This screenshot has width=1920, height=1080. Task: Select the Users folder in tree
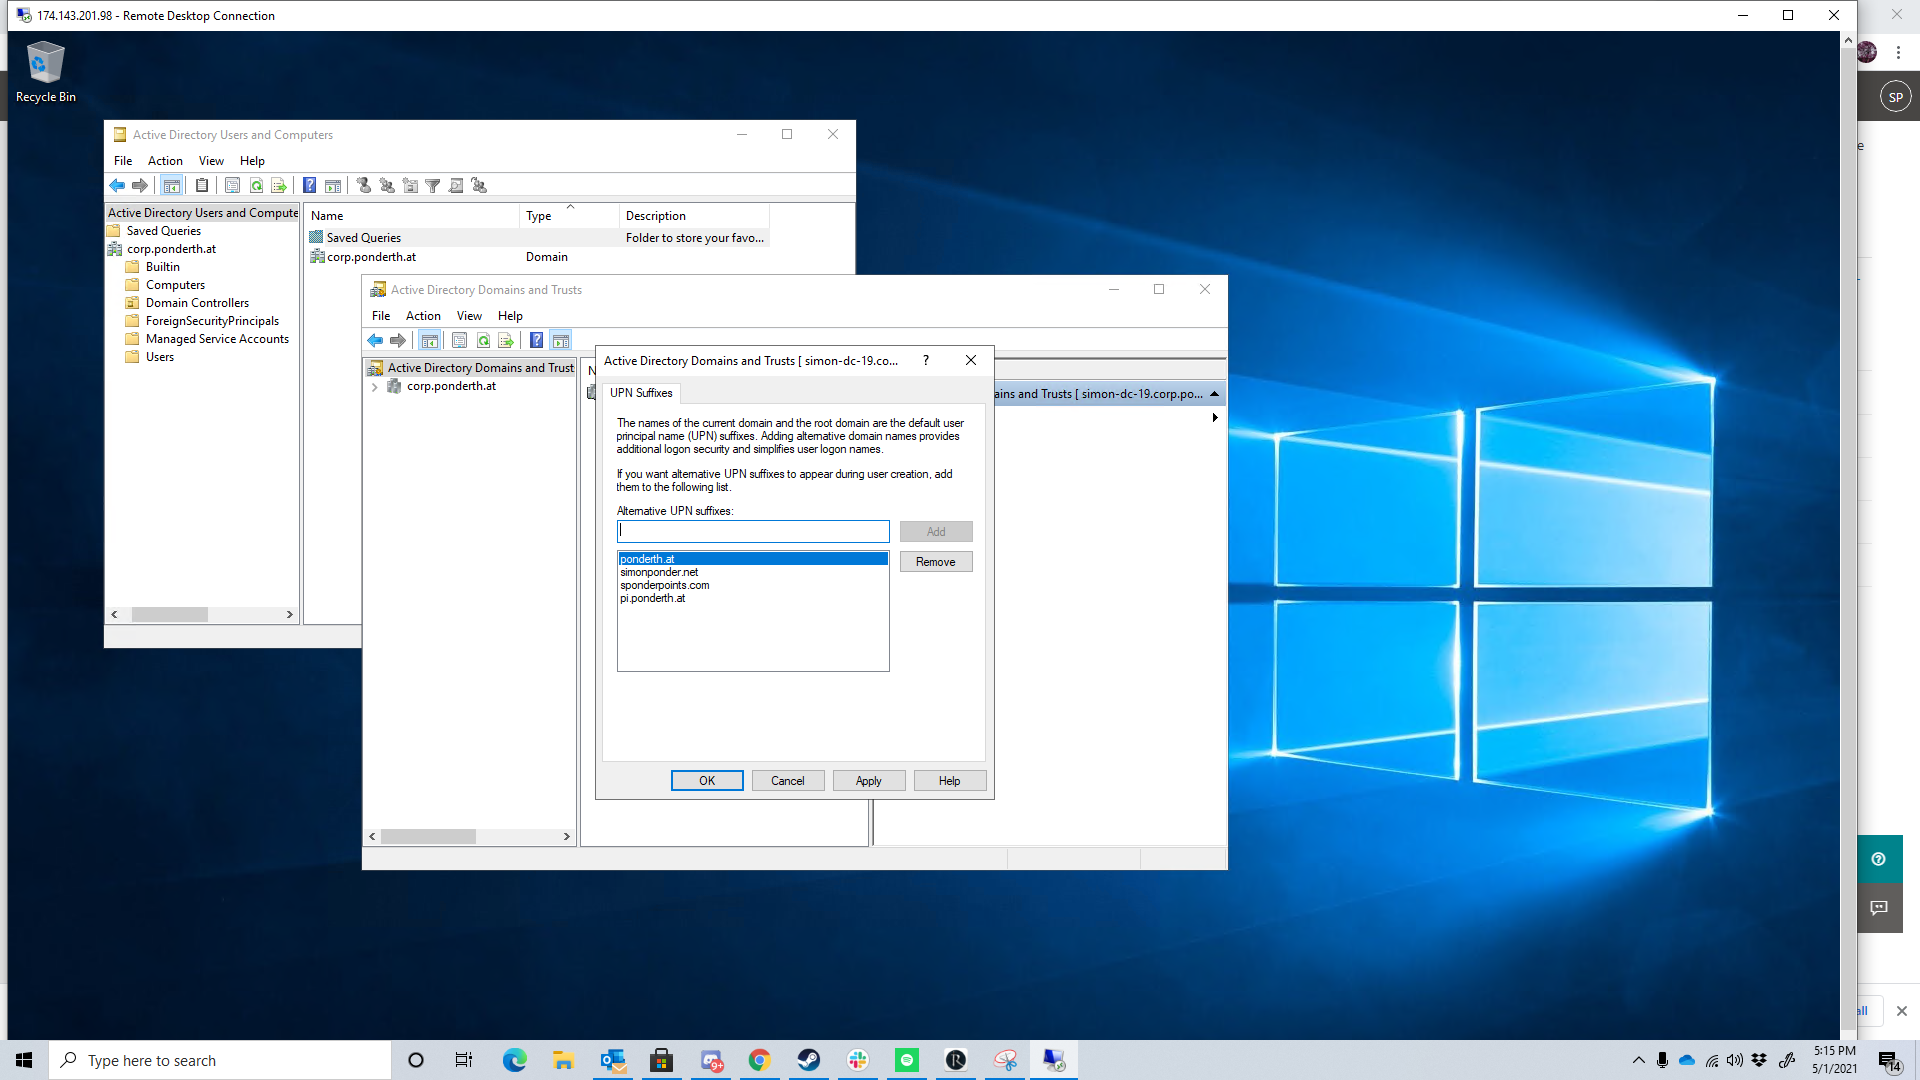(x=160, y=357)
